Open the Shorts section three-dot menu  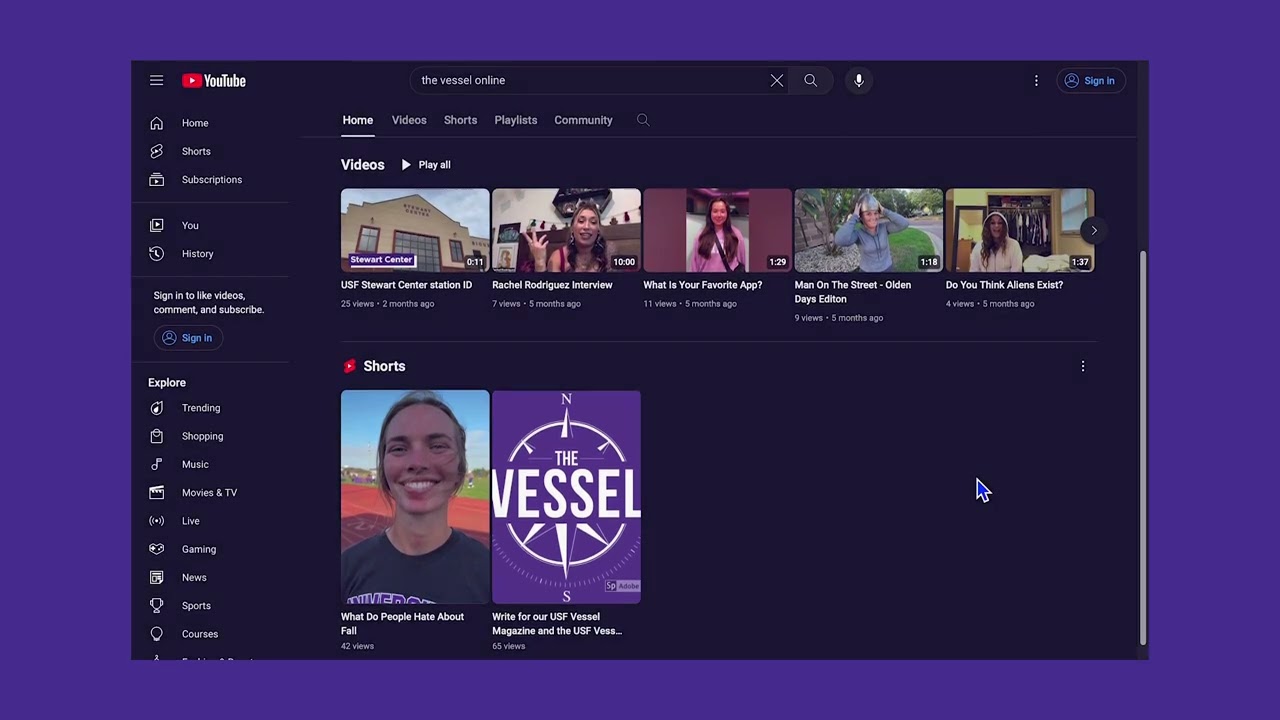[x=1082, y=366]
